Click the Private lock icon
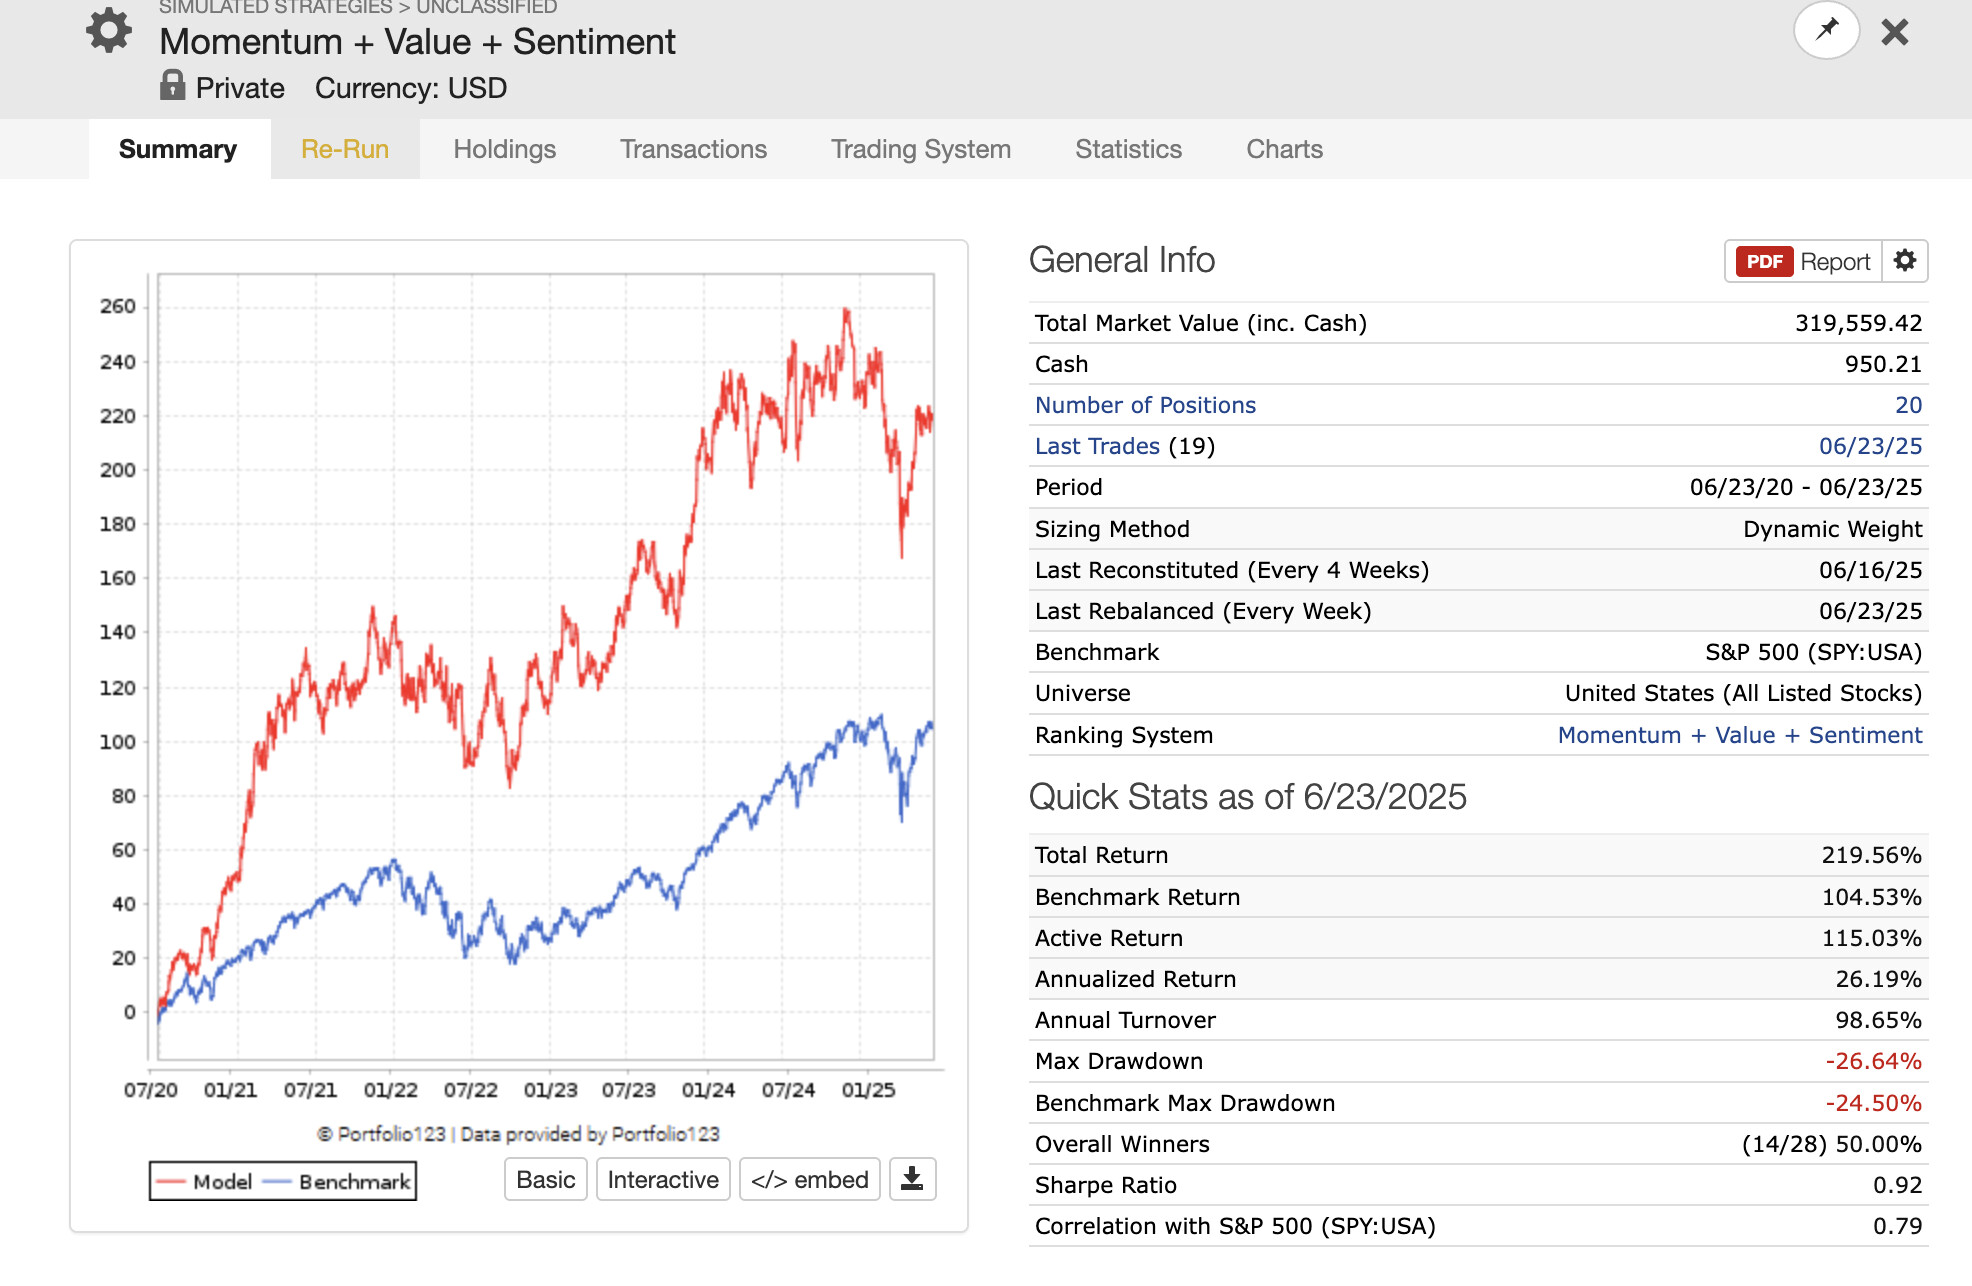Image resolution: width=1972 pixels, height=1286 pixels. point(172,85)
